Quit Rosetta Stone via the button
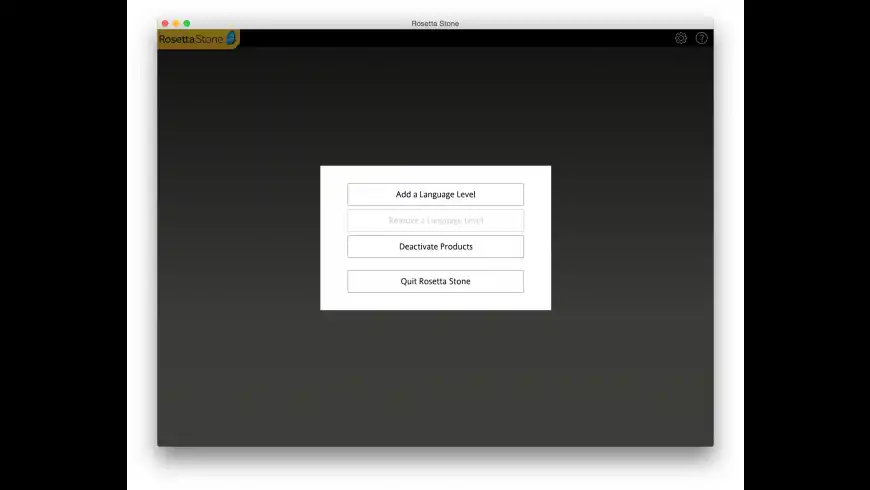The height and width of the screenshot is (490, 870). (436, 281)
